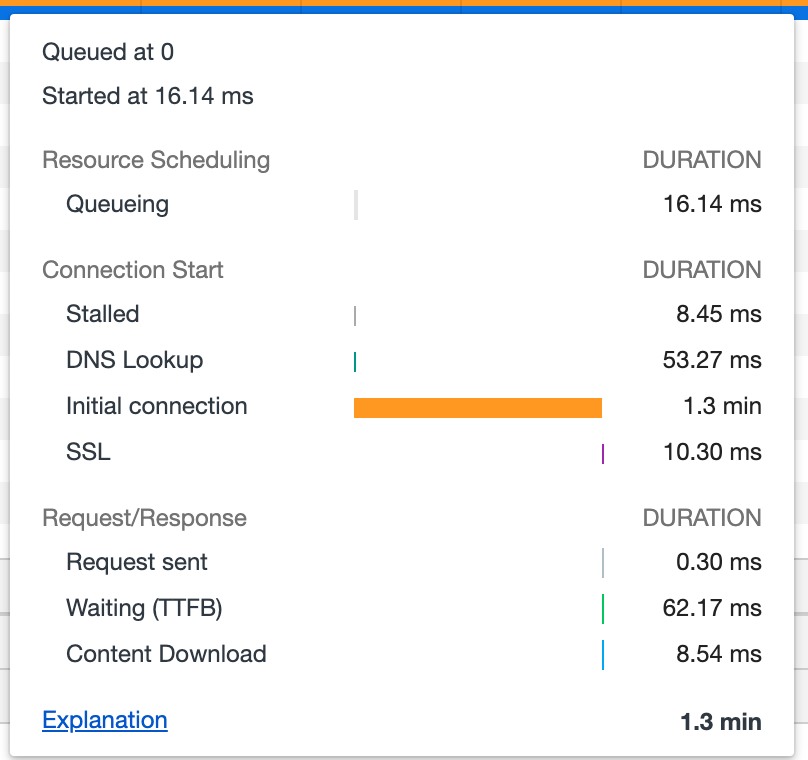Click the blue Content Download marker
This screenshot has width=808, height=760.
(x=603, y=655)
